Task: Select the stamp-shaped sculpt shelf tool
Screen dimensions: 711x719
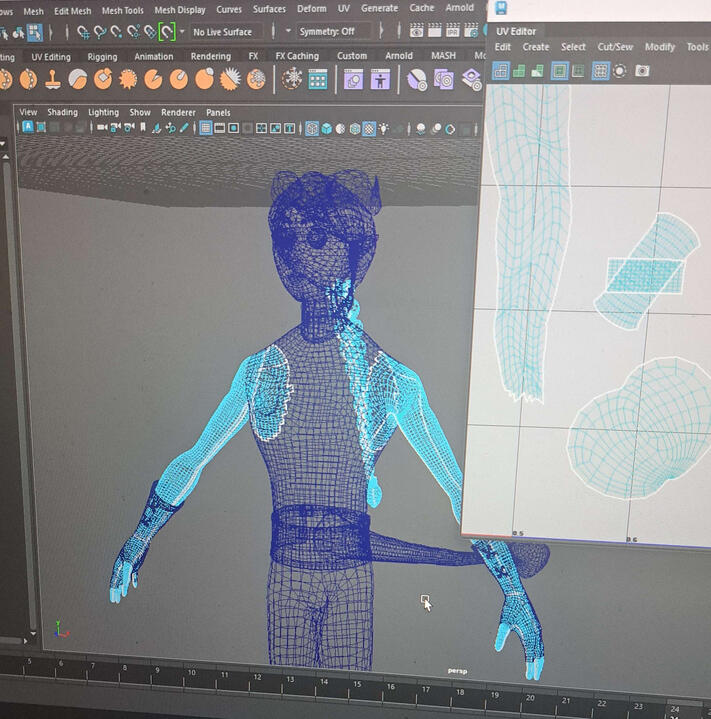Action: (x=53, y=79)
